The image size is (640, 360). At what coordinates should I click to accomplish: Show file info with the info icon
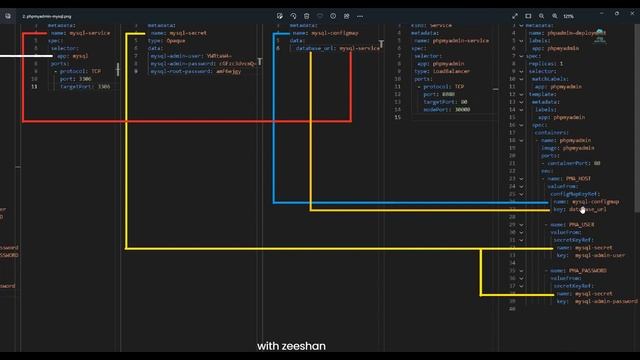333,16
